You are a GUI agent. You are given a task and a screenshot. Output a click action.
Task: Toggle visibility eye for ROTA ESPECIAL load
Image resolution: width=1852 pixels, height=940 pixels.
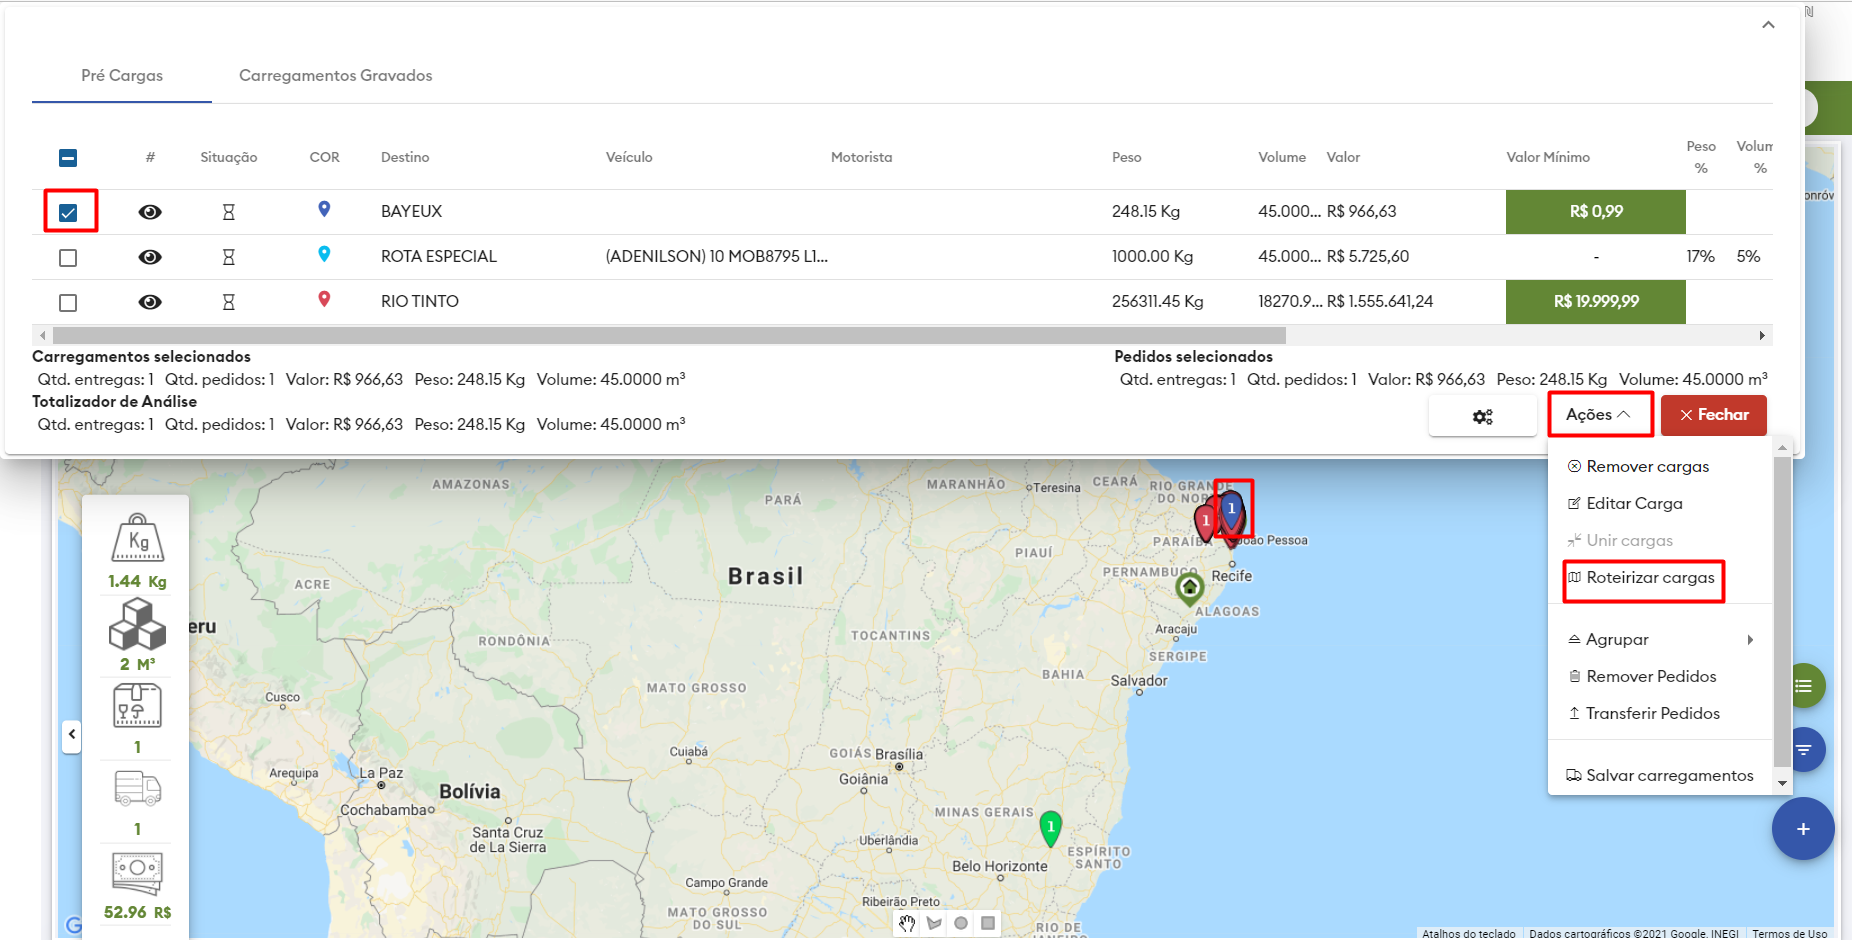pyautogui.click(x=150, y=257)
